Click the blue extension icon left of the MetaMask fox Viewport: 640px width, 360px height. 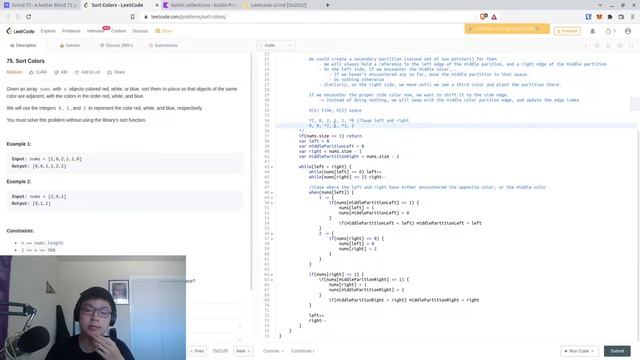[589, 17]
